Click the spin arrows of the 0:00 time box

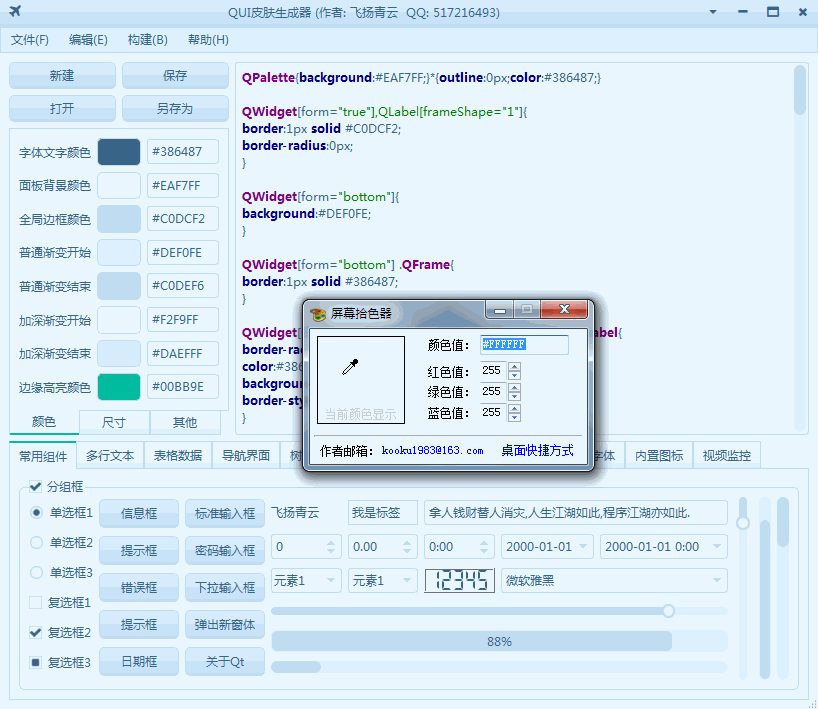pos(484,546)
